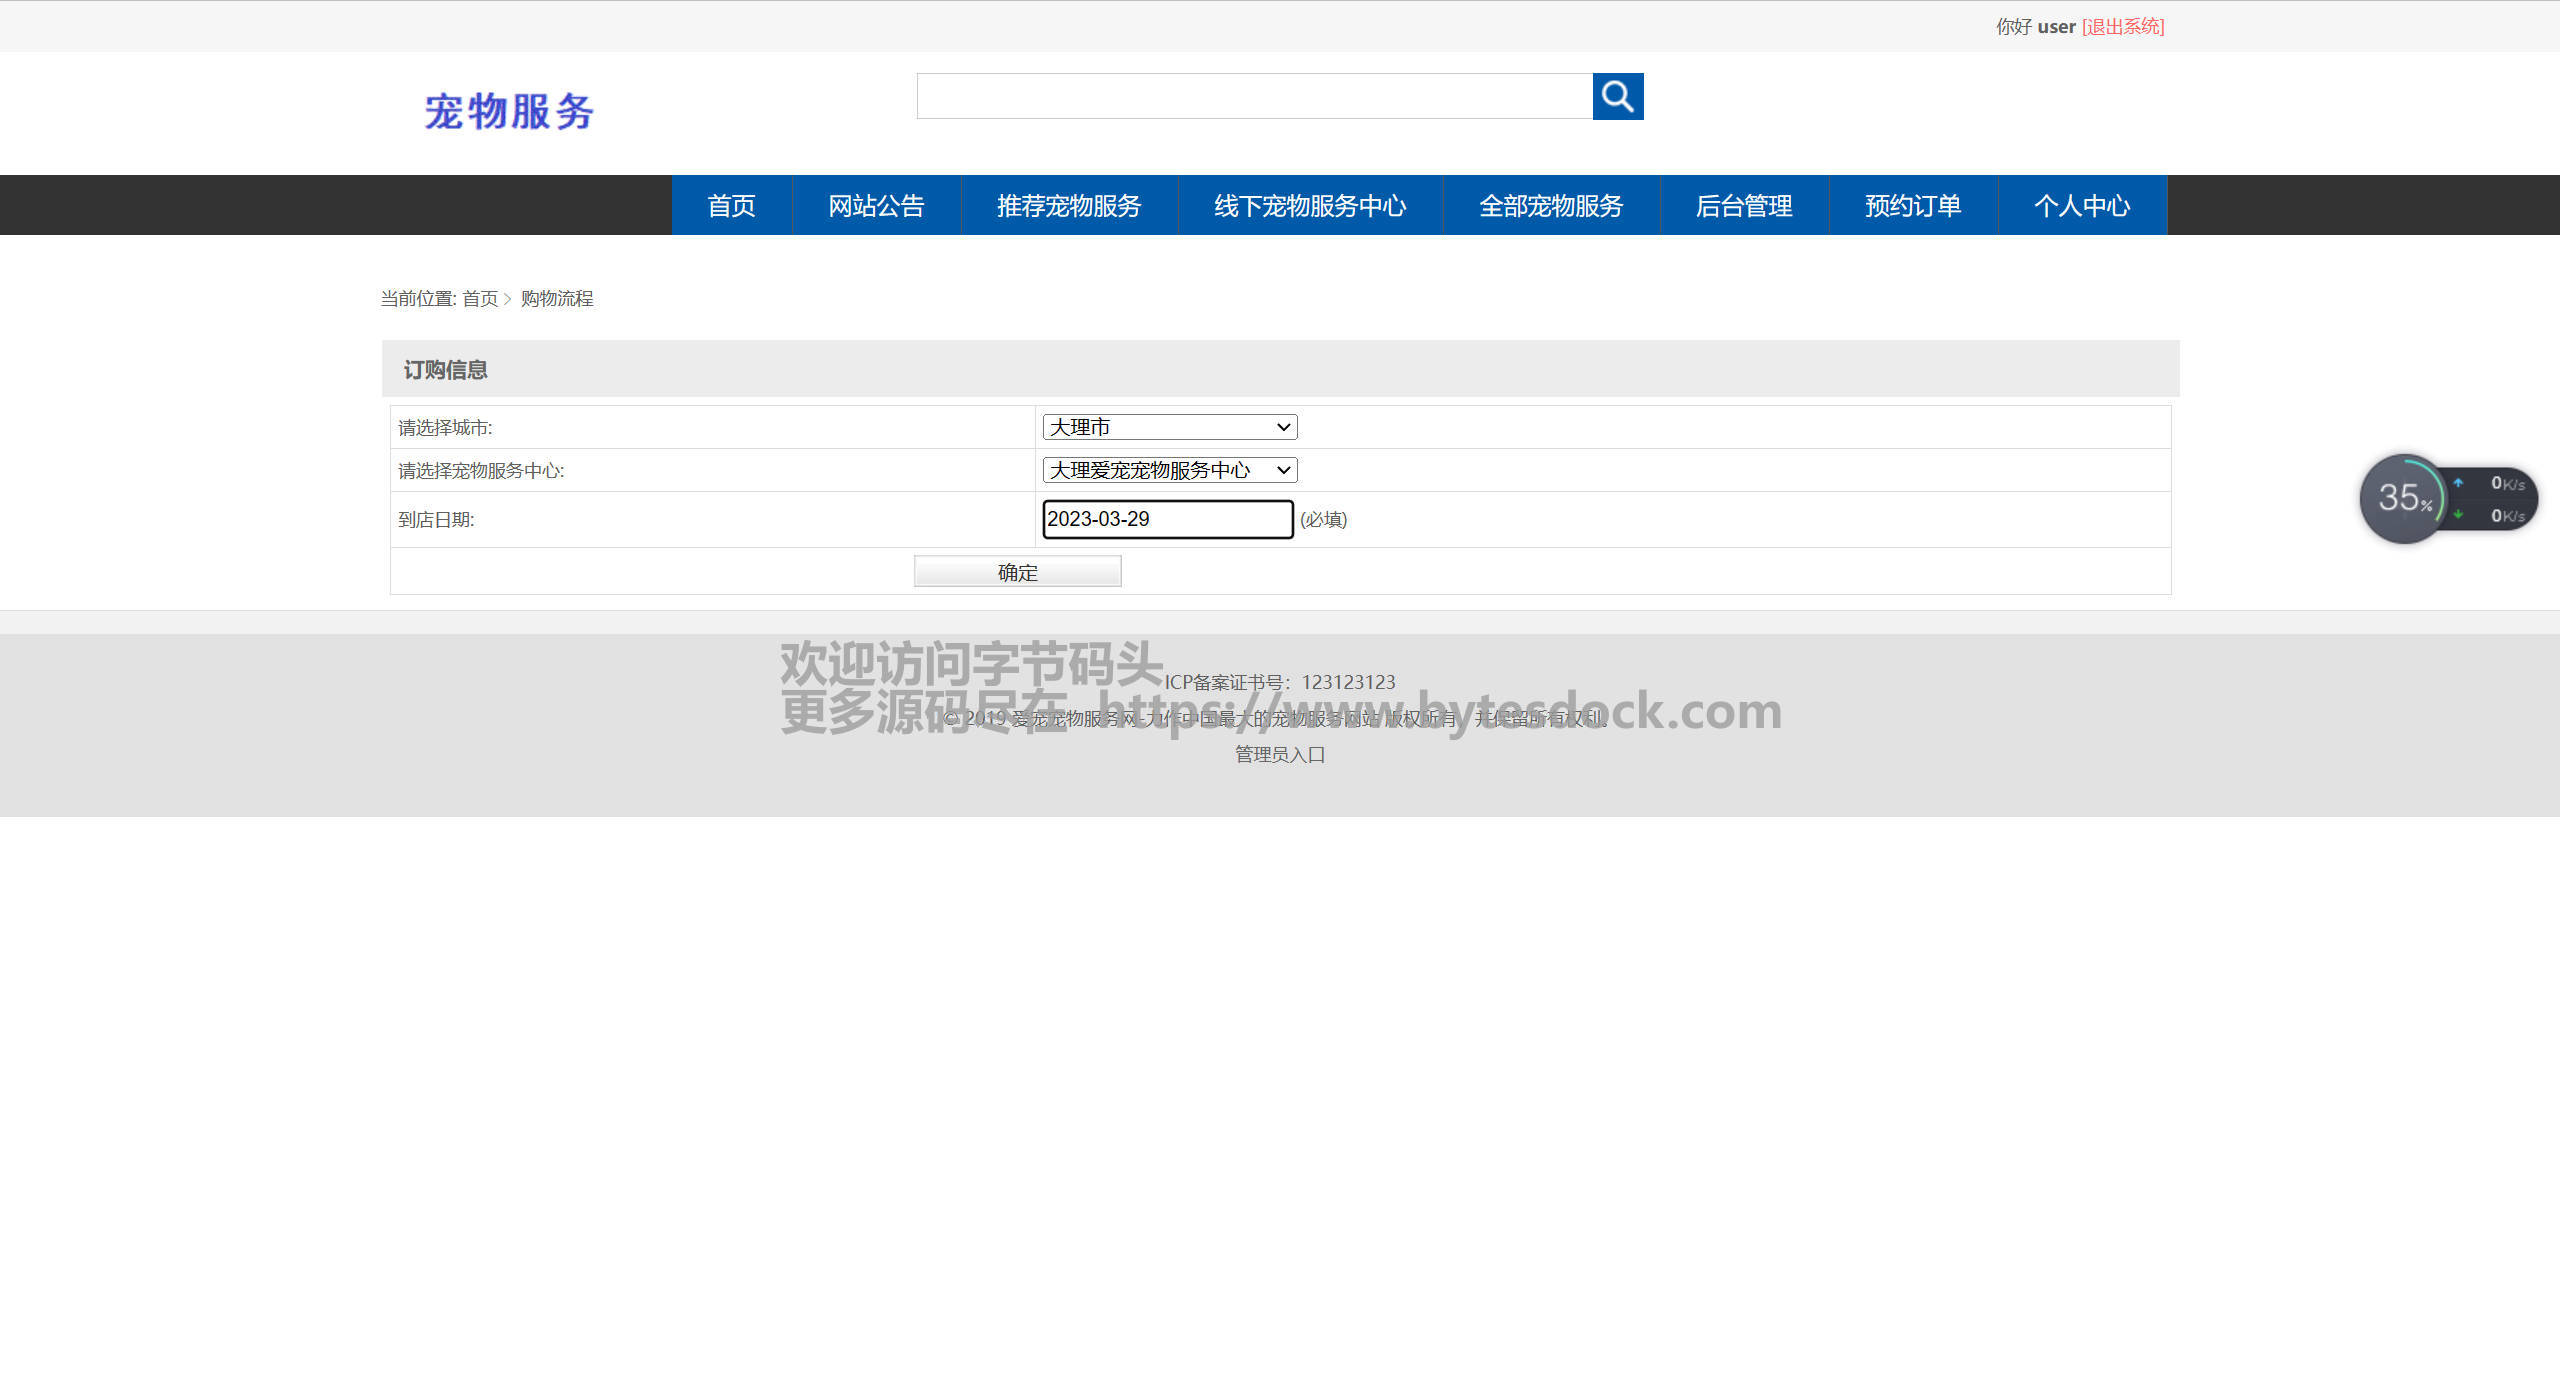Image resolution: width=2560 pixels, height=1374 pixels.
Task: Select the 推荐宠物服务 menu item
Action: [1069, 205]
